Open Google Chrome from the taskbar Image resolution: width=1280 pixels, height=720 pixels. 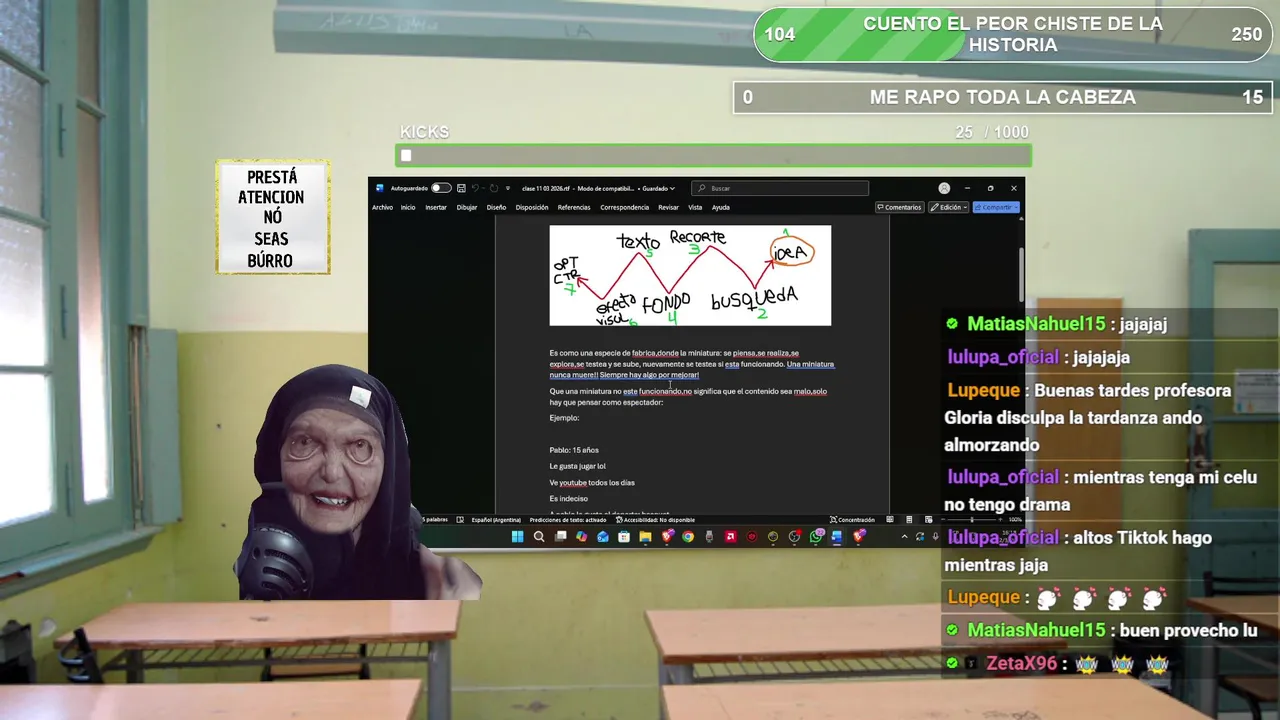688,537
